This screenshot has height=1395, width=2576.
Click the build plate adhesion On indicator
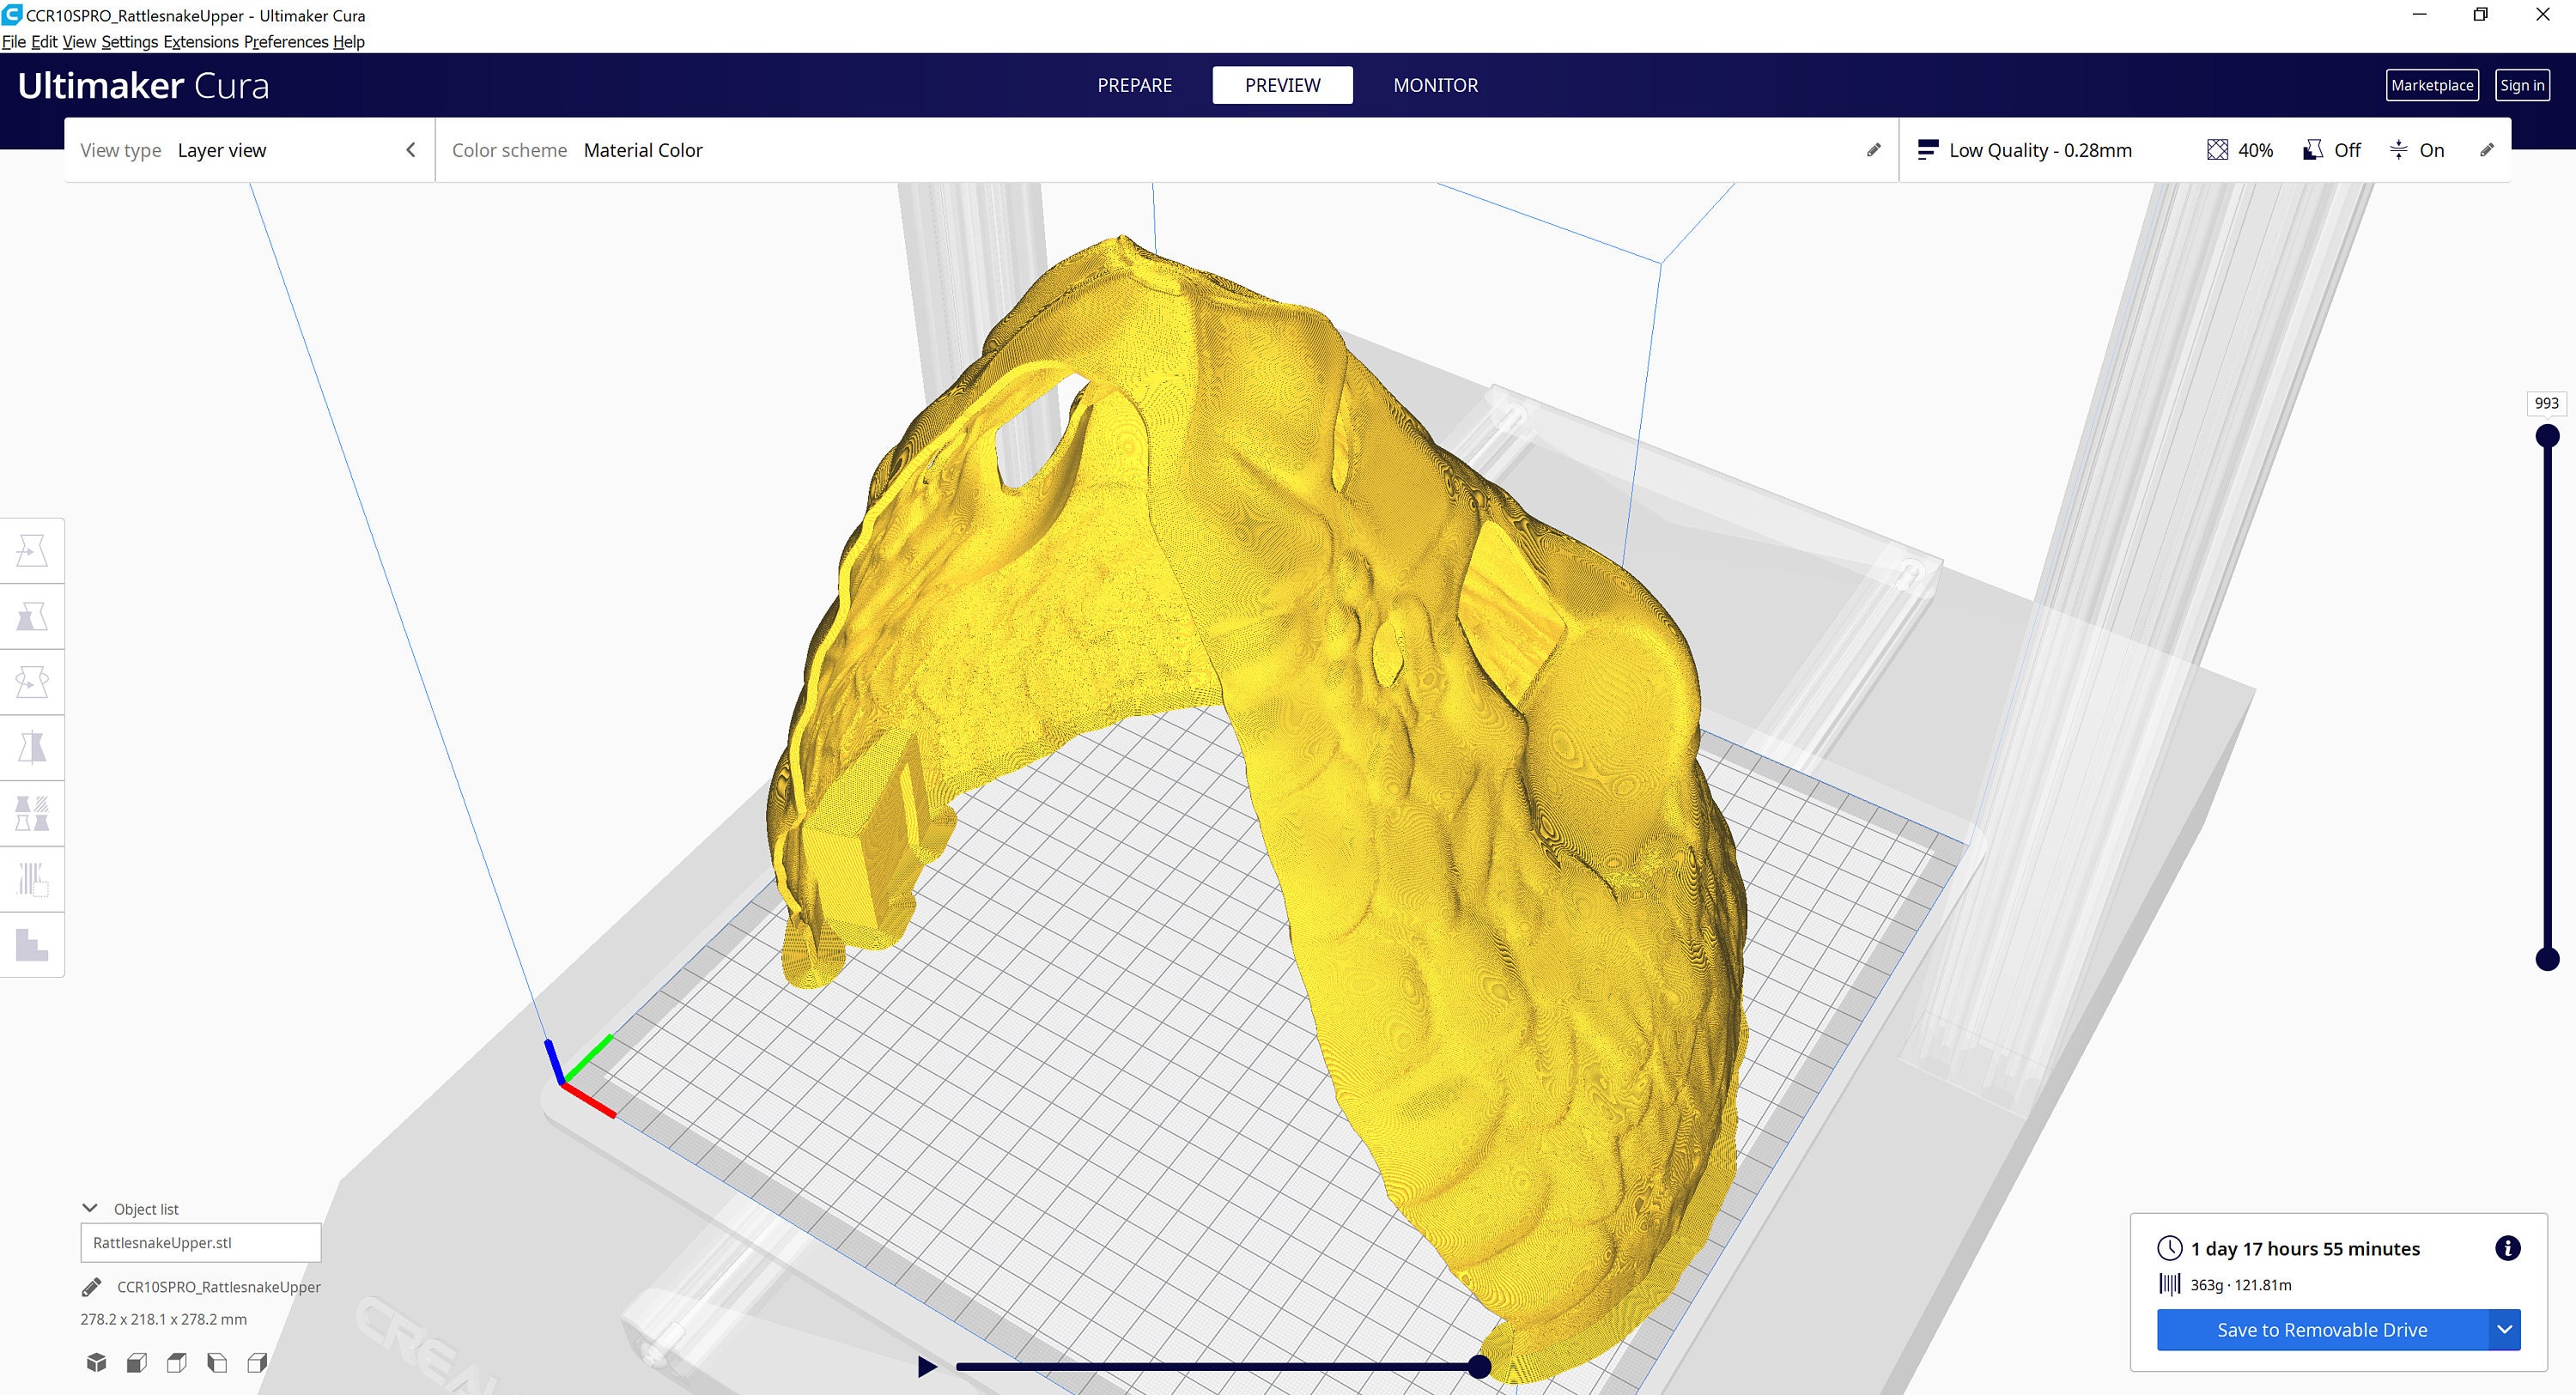point(2418,150)
